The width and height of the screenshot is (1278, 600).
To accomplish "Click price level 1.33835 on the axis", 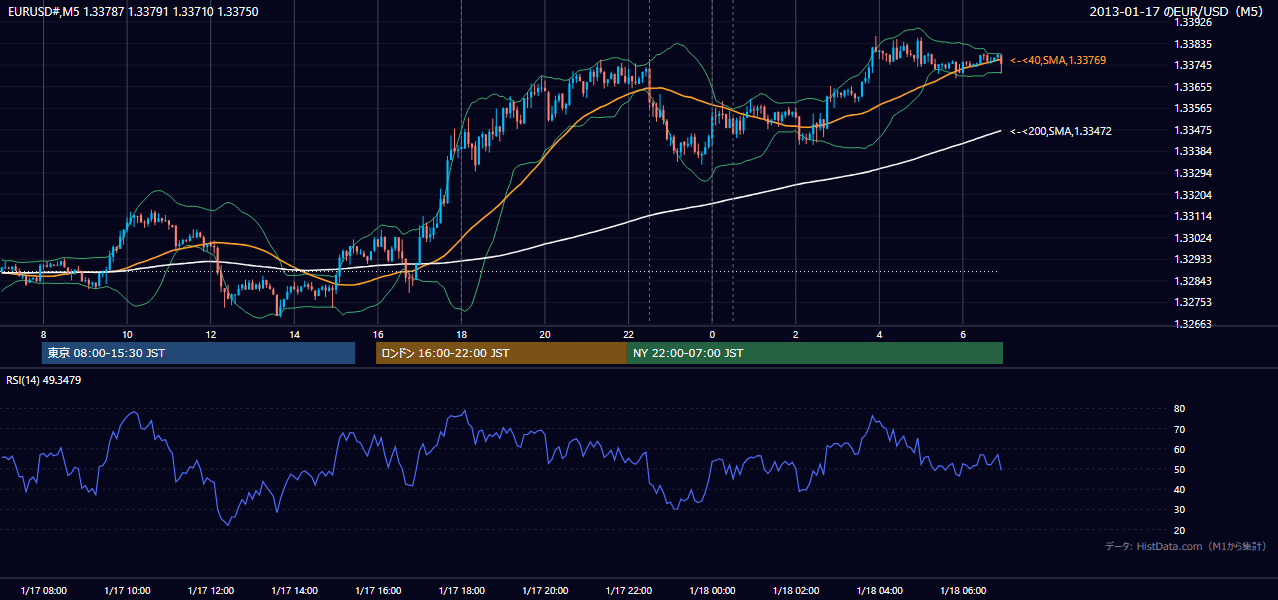I will click(x=1192, y=44).
